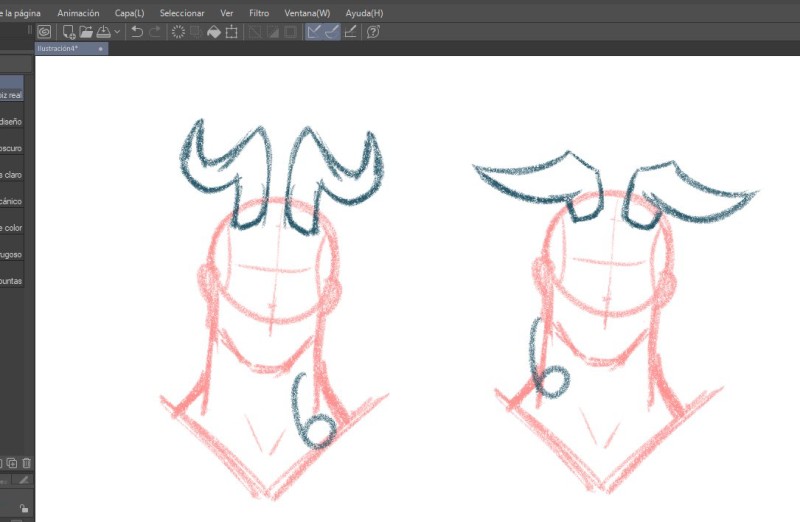Click the Open file folder icon
Image resolution: width=800 pixels, height=522 pixels.
pos(86,32)
